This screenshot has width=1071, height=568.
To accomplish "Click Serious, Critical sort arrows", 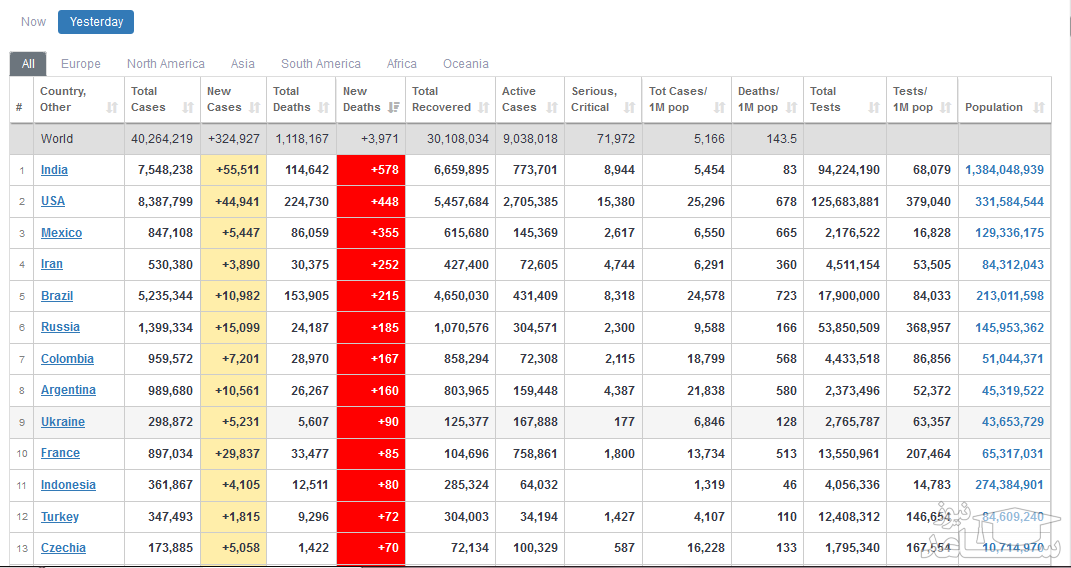I will tap(629, 108).
